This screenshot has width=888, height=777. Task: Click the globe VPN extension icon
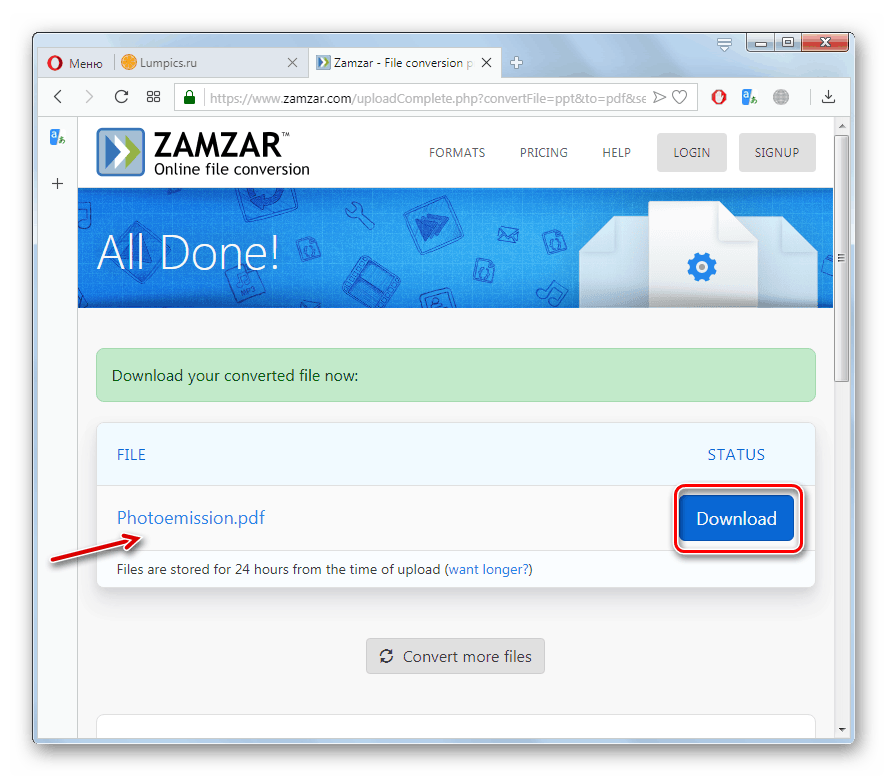(781, 97)
